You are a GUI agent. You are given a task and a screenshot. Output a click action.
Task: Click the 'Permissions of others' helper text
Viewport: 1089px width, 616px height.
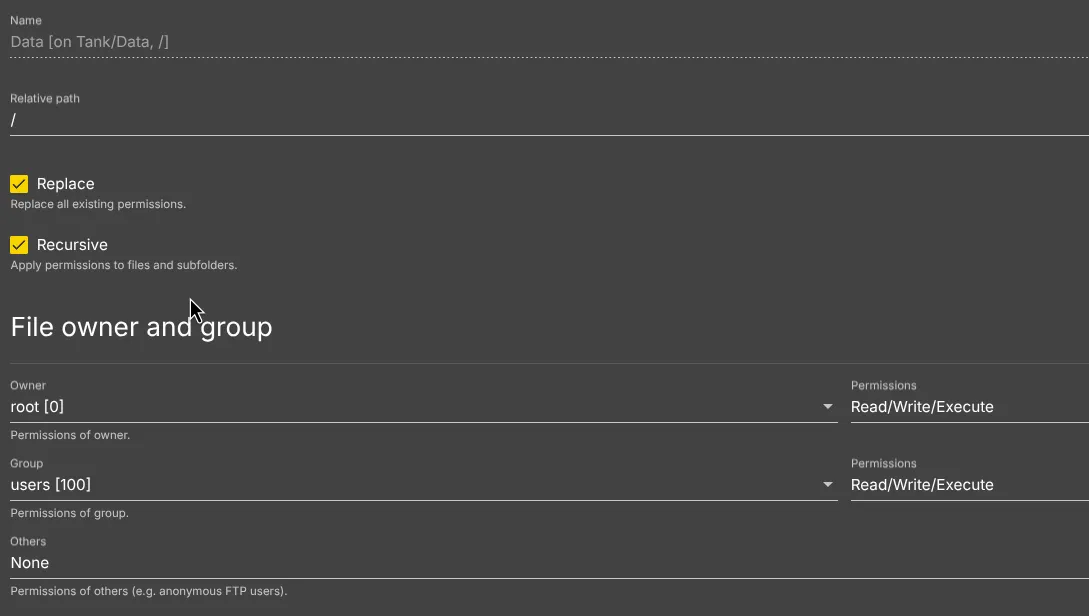(148, 591)
